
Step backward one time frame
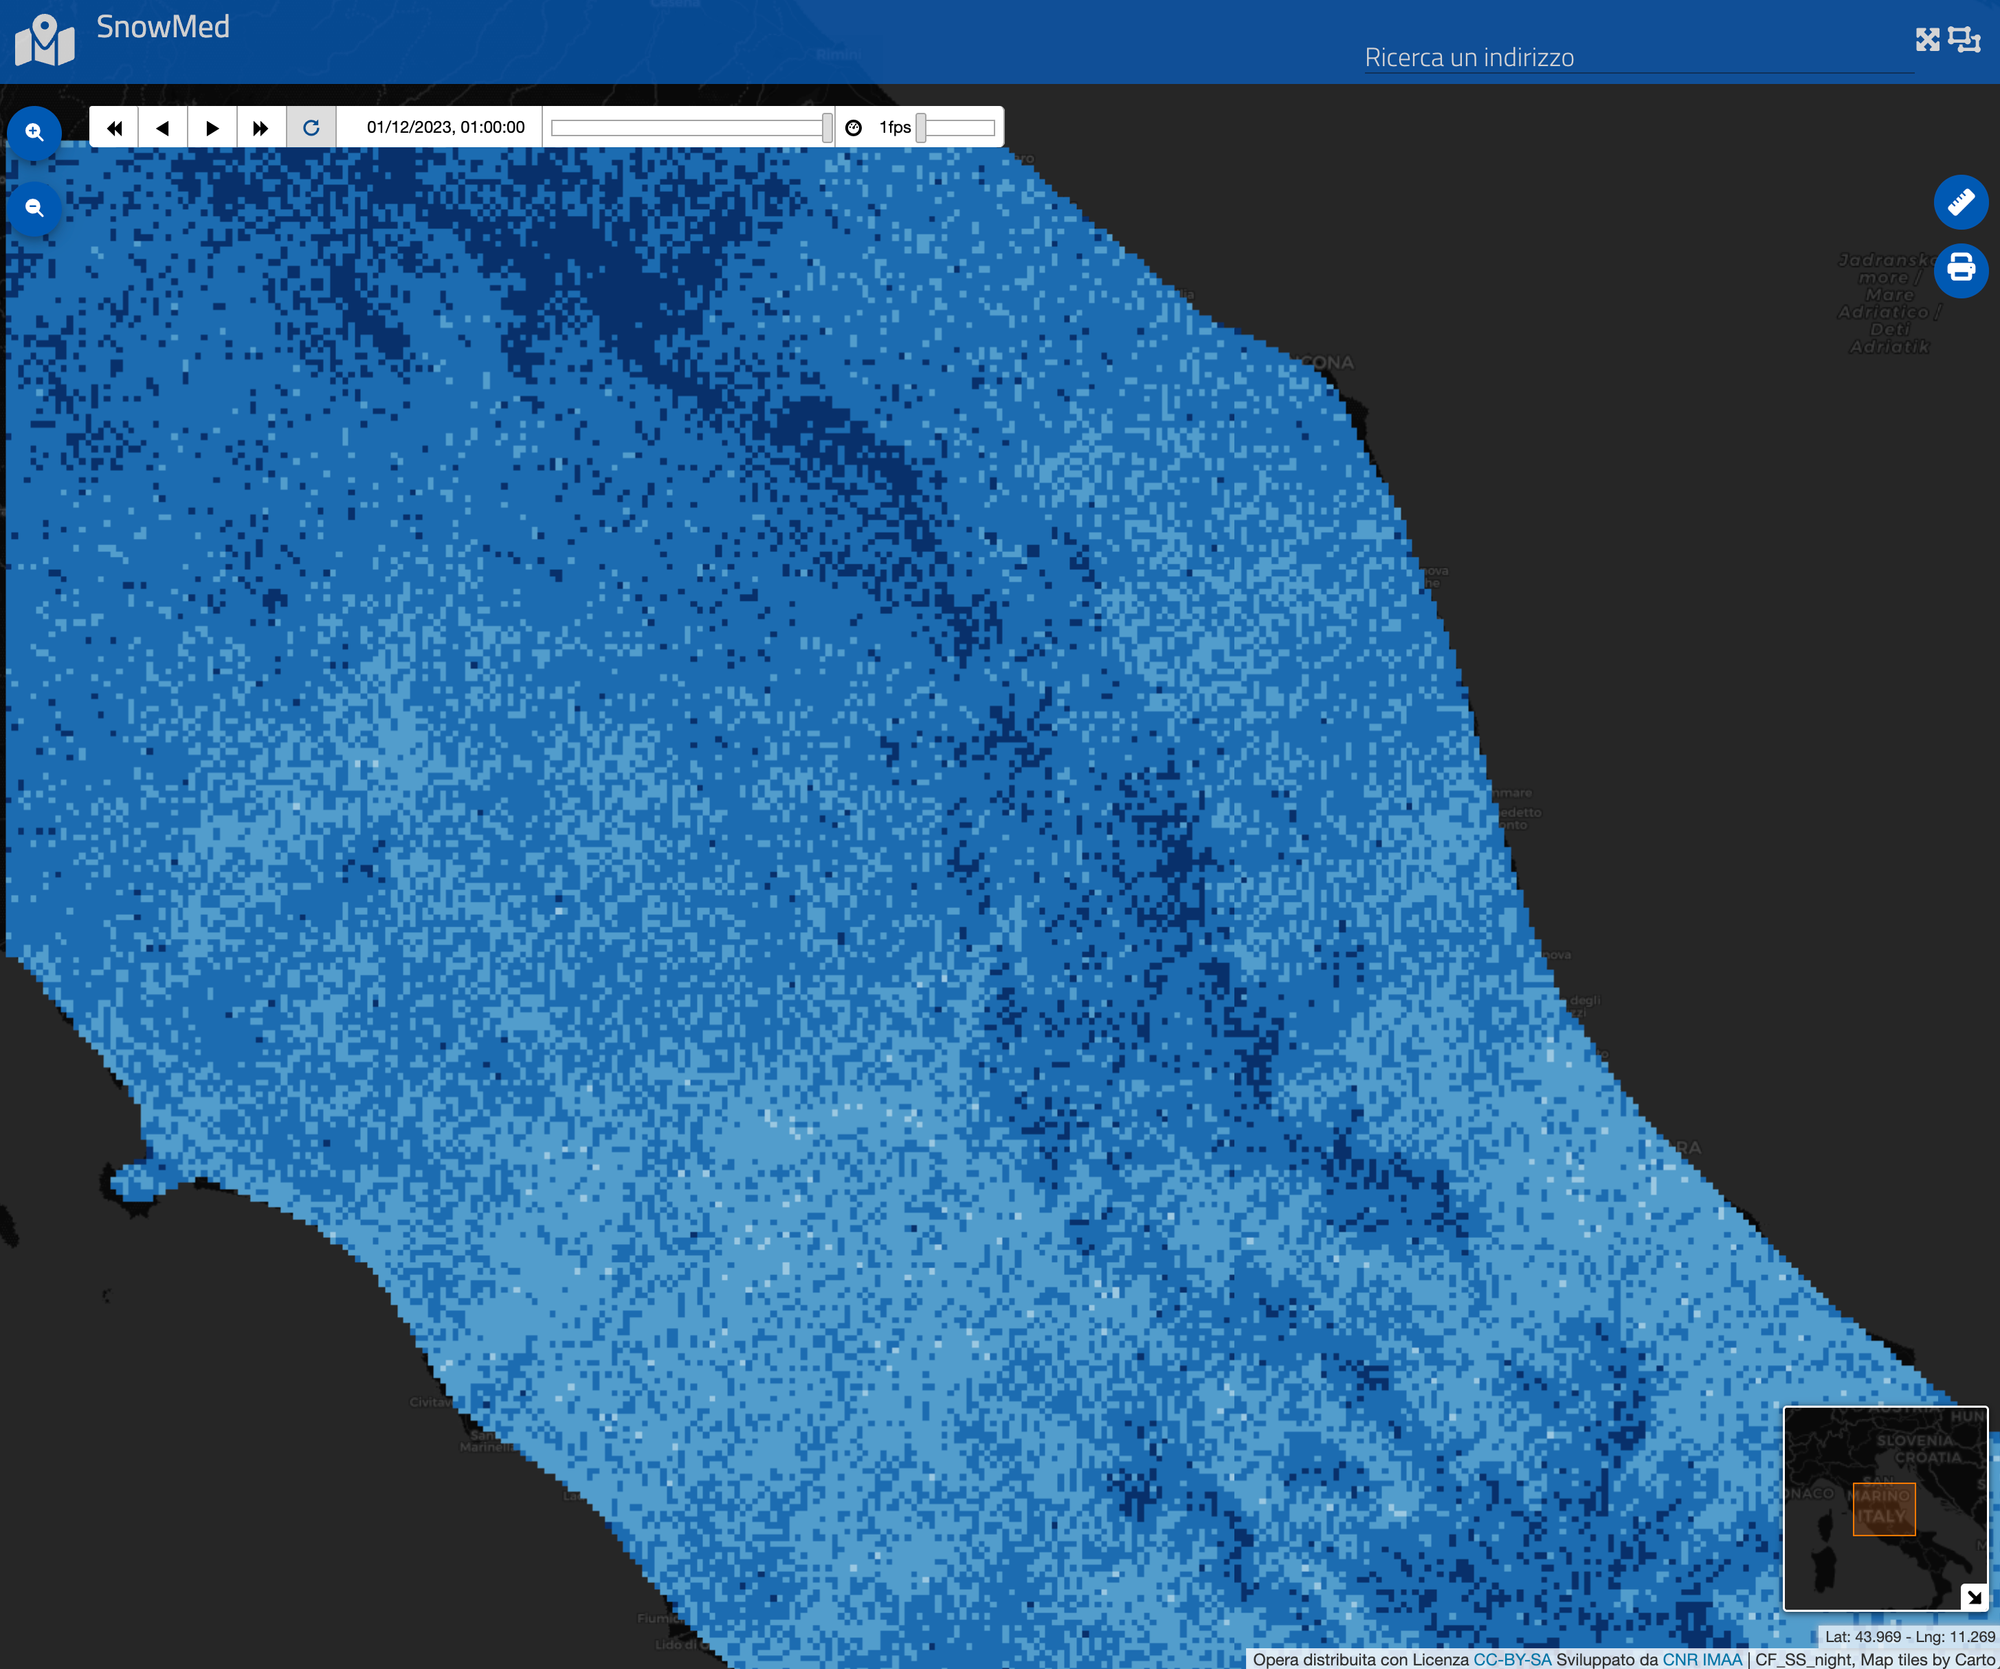tap(163, 128)
